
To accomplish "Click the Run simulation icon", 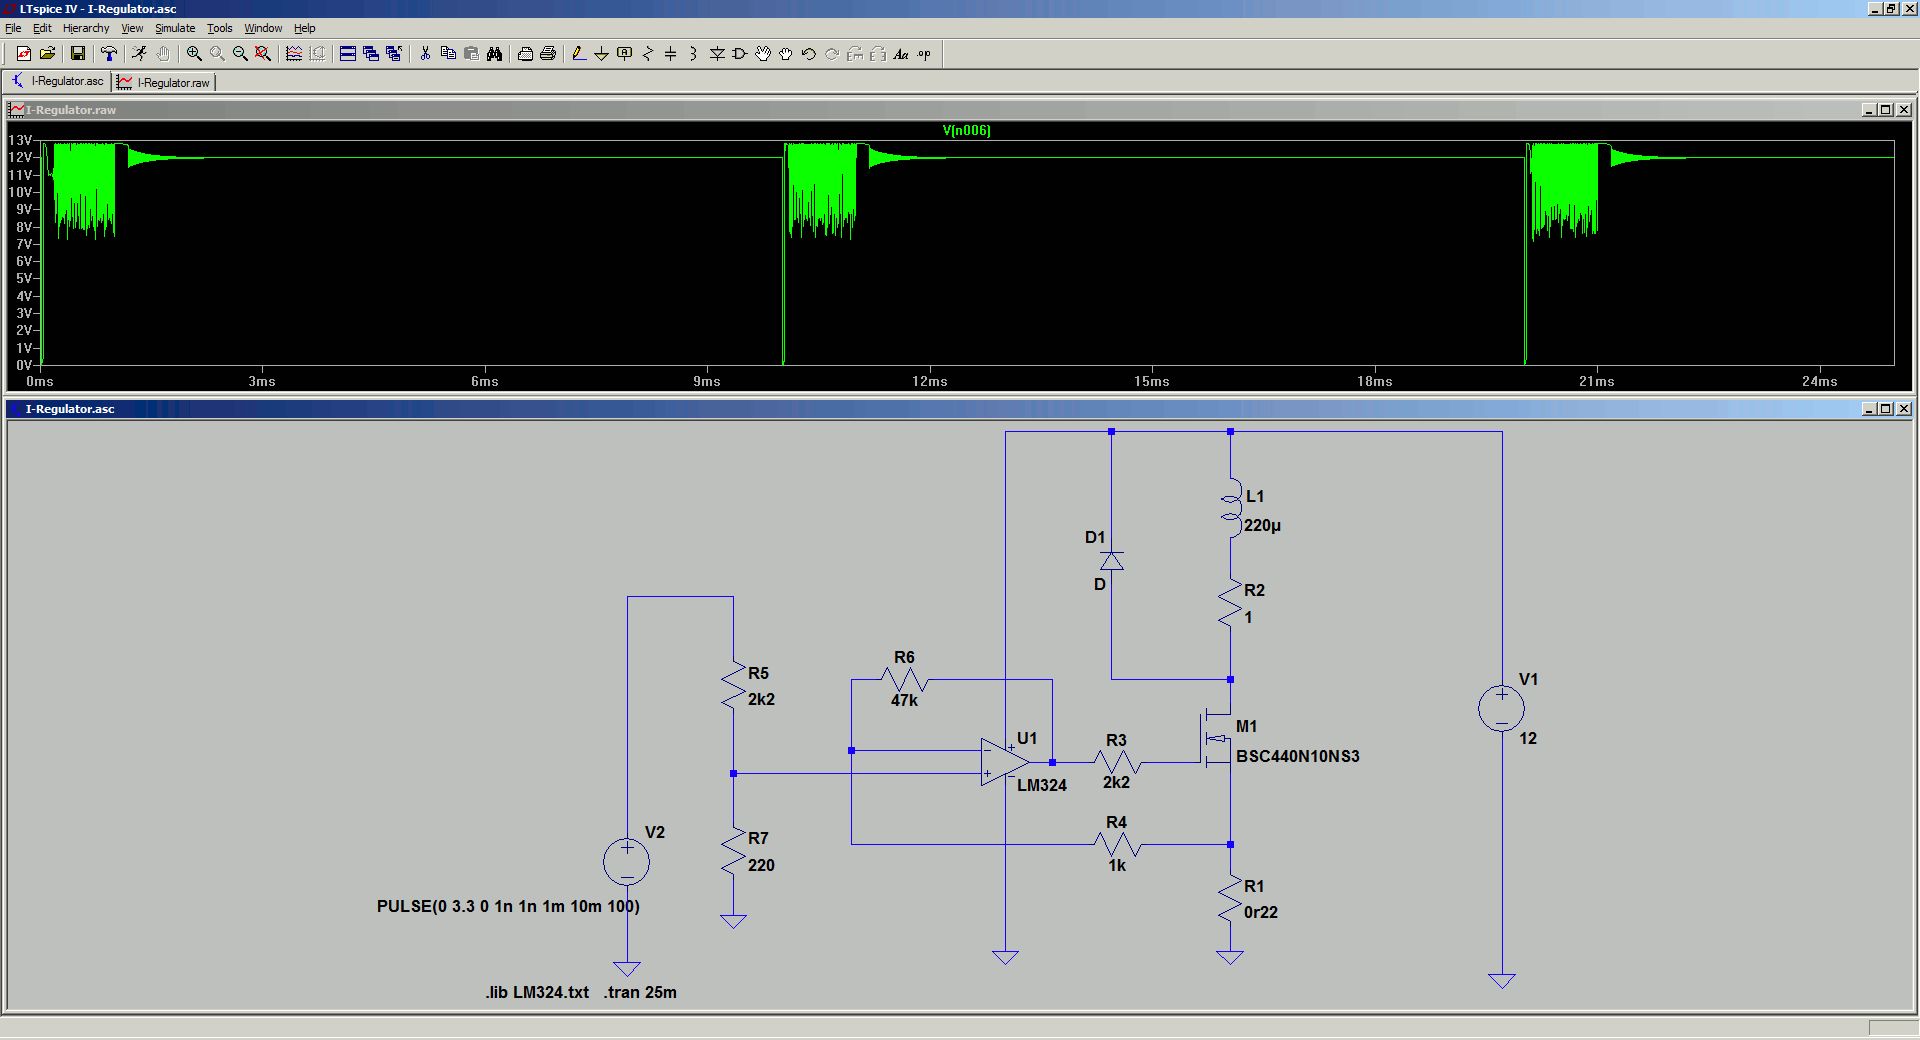I will [x=139, y=54].
